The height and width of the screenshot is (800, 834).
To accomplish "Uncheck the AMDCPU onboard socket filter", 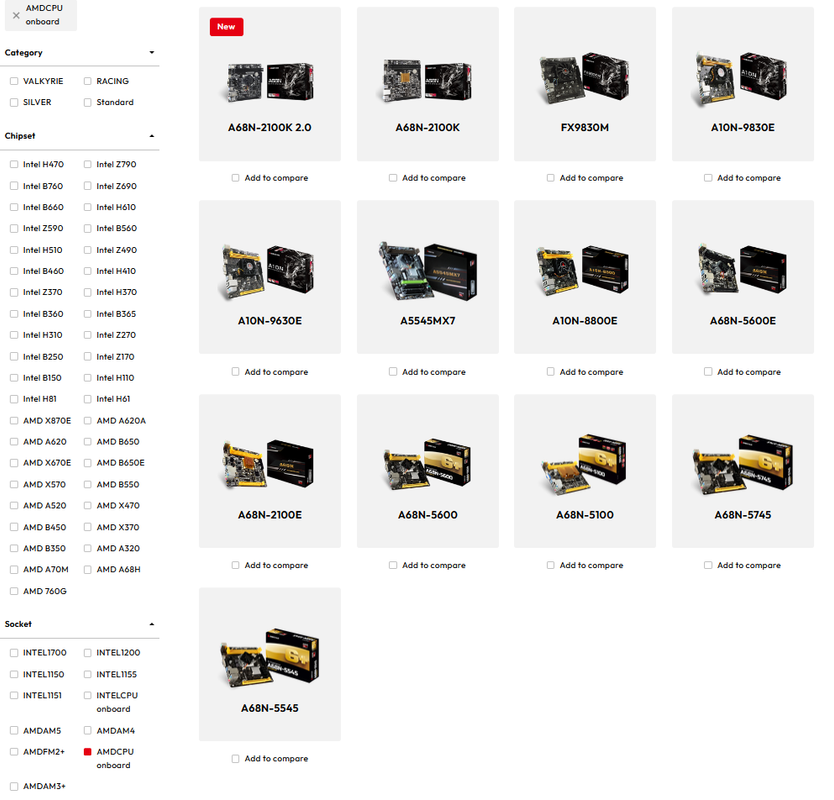I will 88,752.
